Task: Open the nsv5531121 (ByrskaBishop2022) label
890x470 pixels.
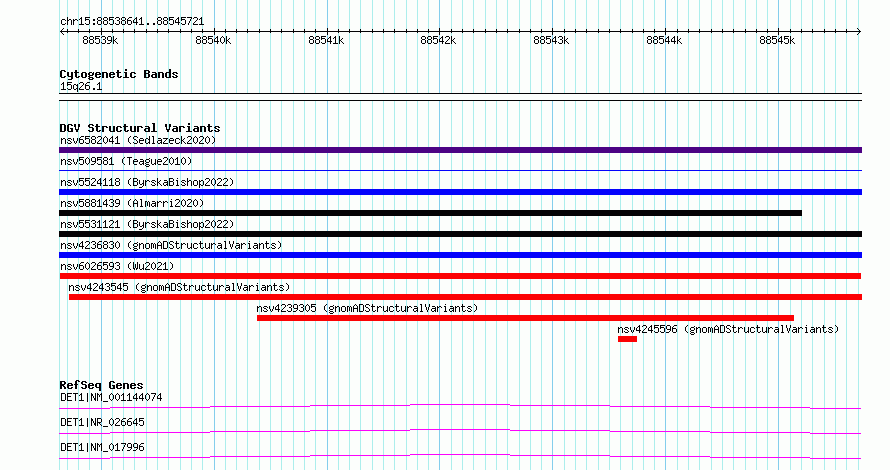Action: (x=147, y=224)
